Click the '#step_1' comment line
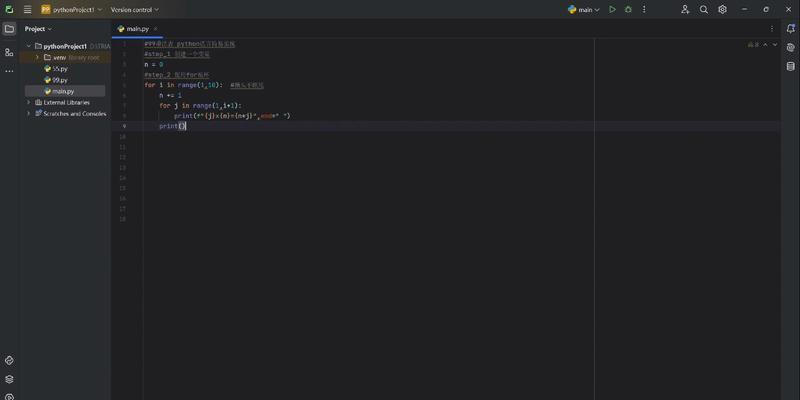 177,55
